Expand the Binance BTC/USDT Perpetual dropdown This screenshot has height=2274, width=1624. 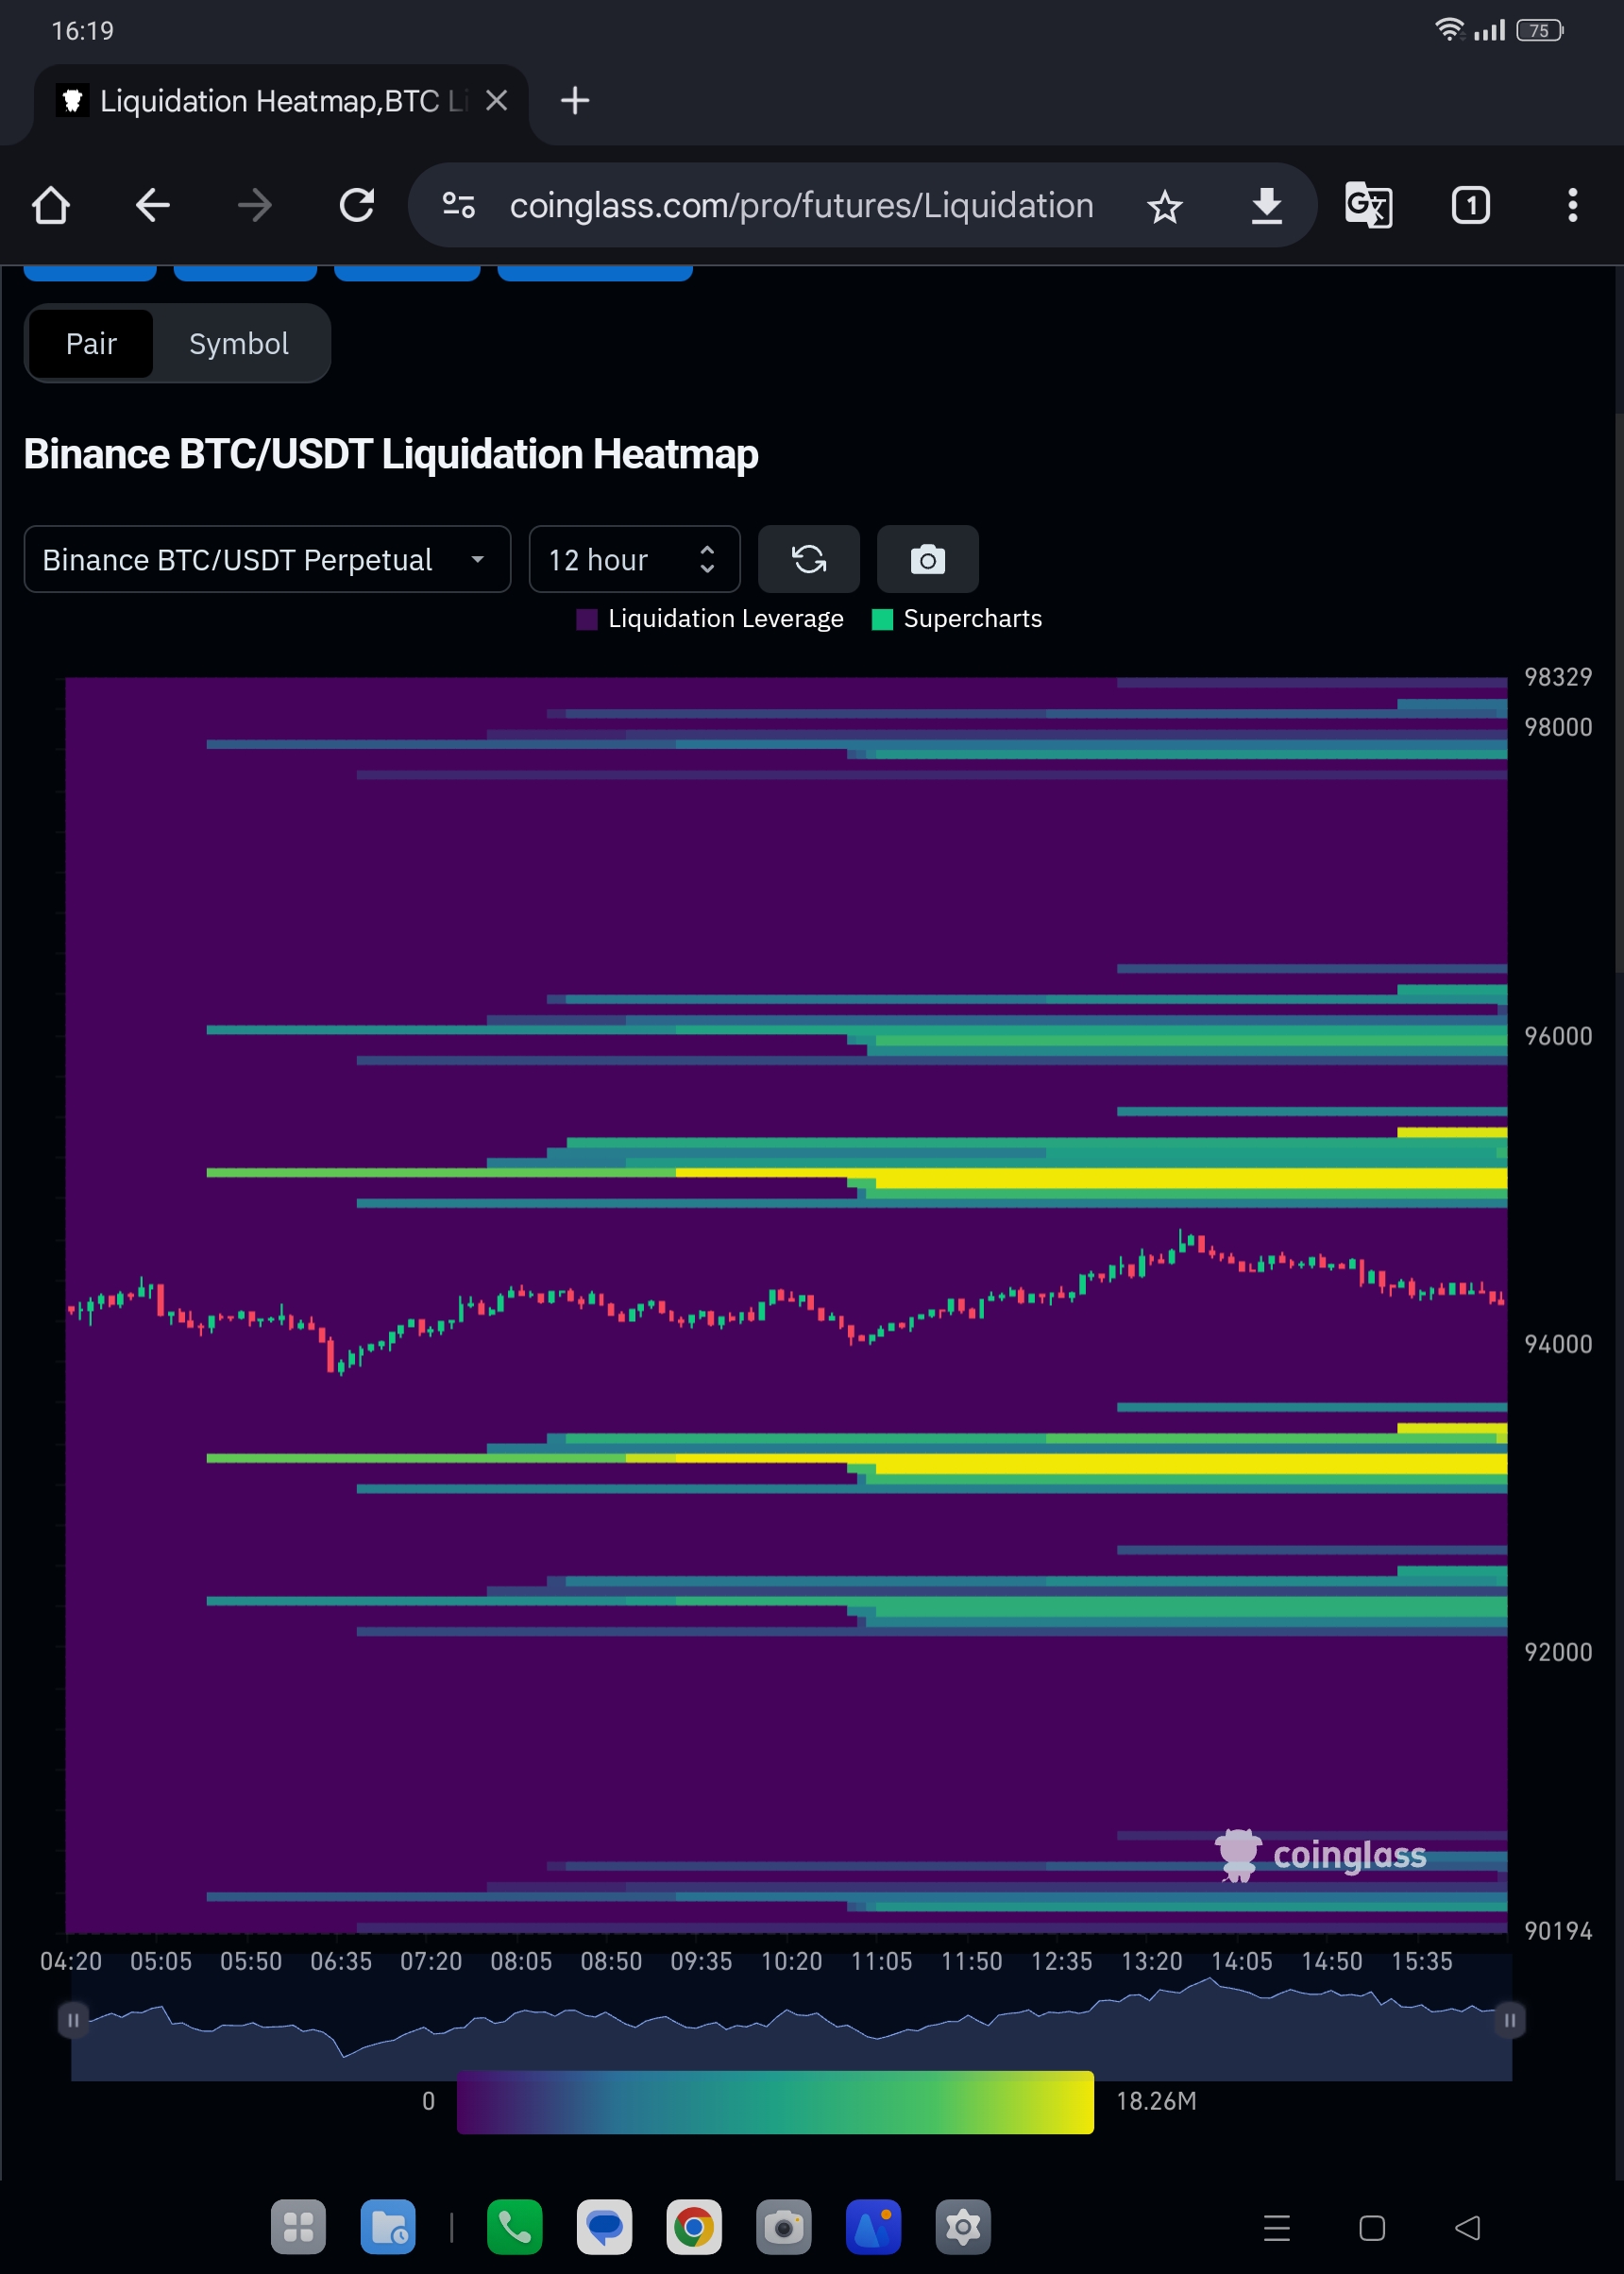pyautogui.click(x=267, y=560)
